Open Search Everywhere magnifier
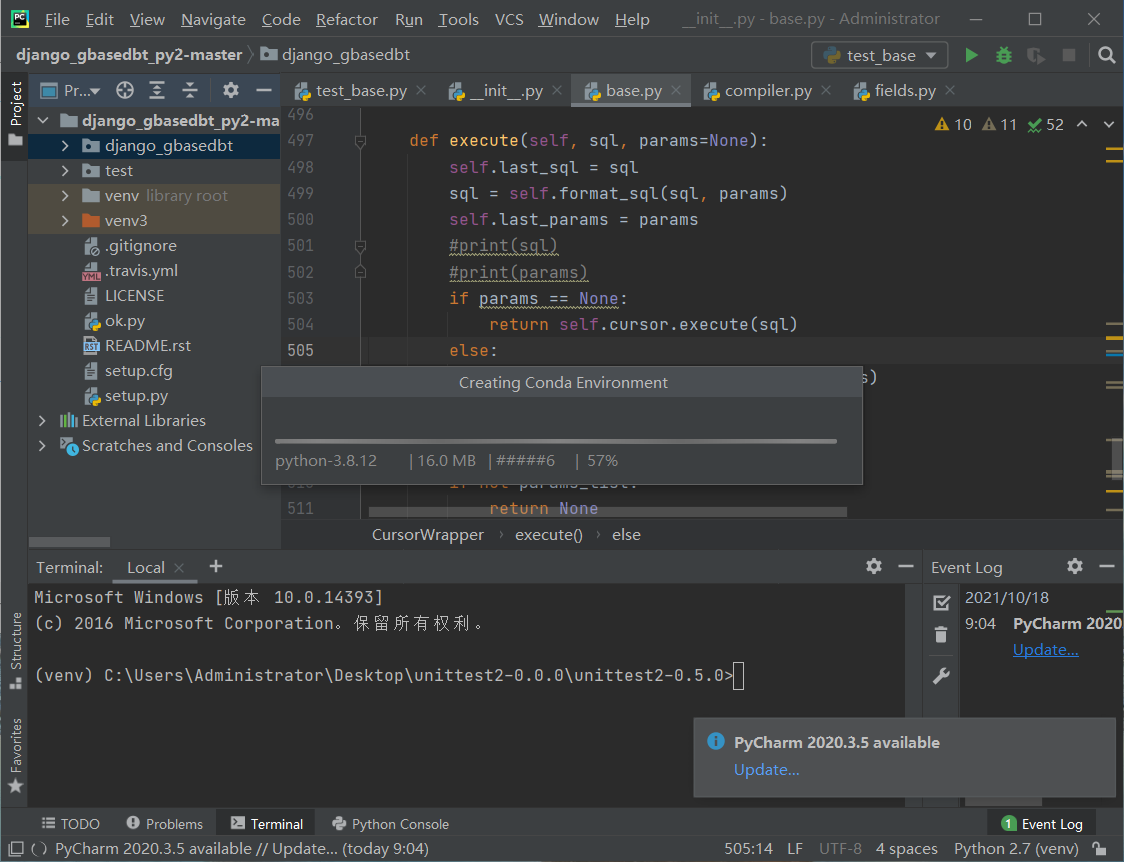This screenshot has width=1124, height=862. (x=1106, y=56)
